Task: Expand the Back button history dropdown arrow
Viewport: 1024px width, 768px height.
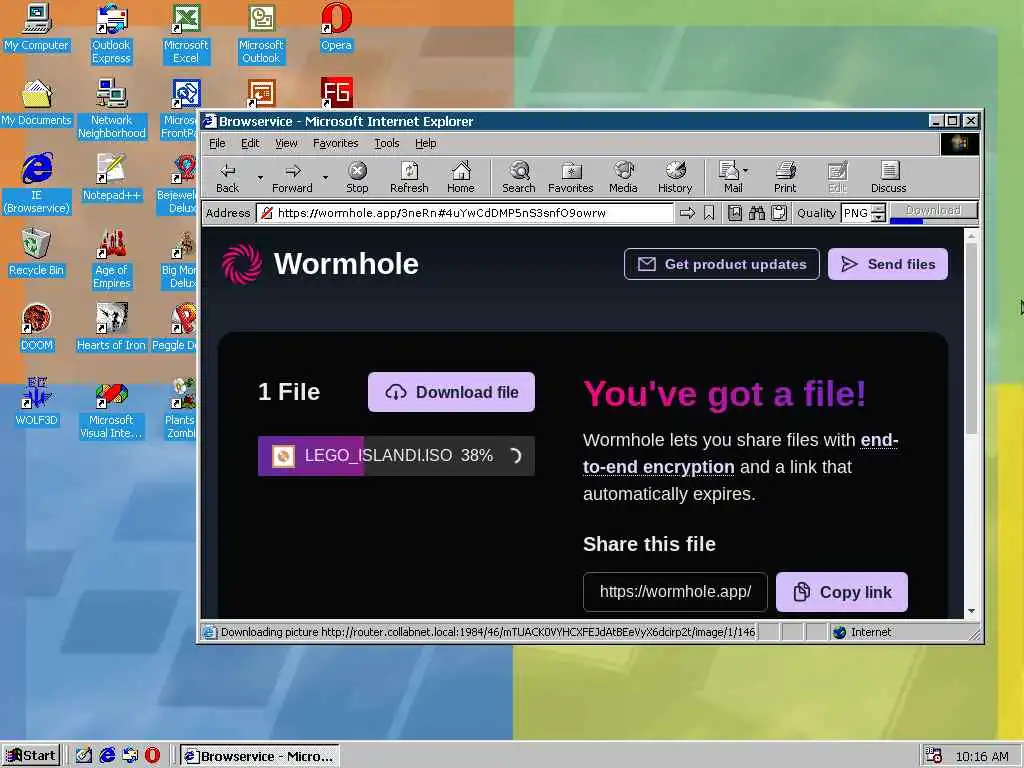Action: coord(260,178)
